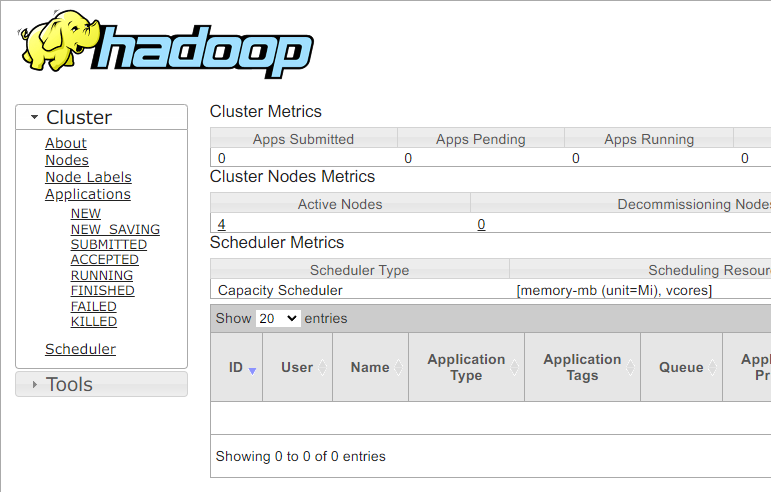Open the Show entries count dropdown
Viewport: 771px width, 492px height.
278,318
